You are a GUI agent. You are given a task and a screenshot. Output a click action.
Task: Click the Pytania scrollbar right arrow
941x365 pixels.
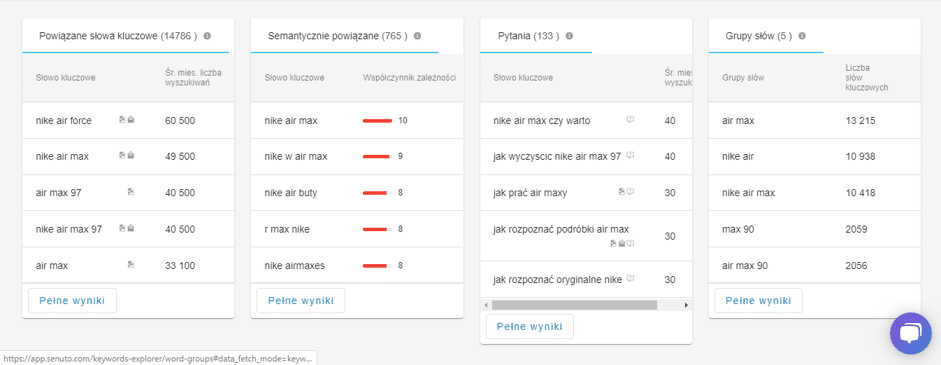[686, 305]
